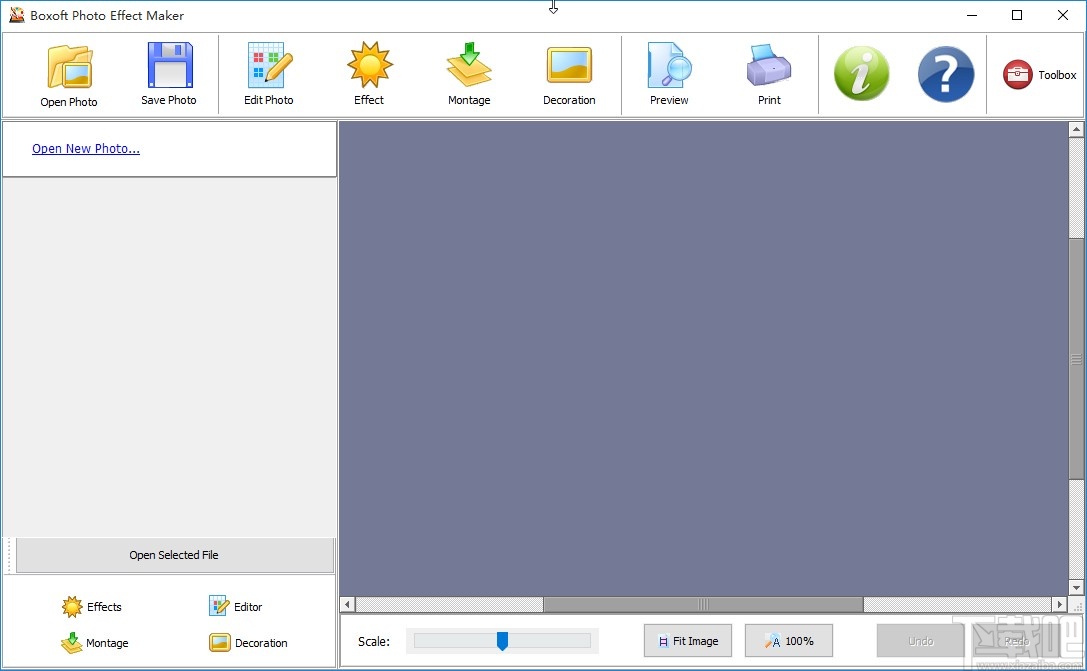Click the Save Photo toolbar icon
Viewport: 1087px width, 671px height.
coord(169,72)
